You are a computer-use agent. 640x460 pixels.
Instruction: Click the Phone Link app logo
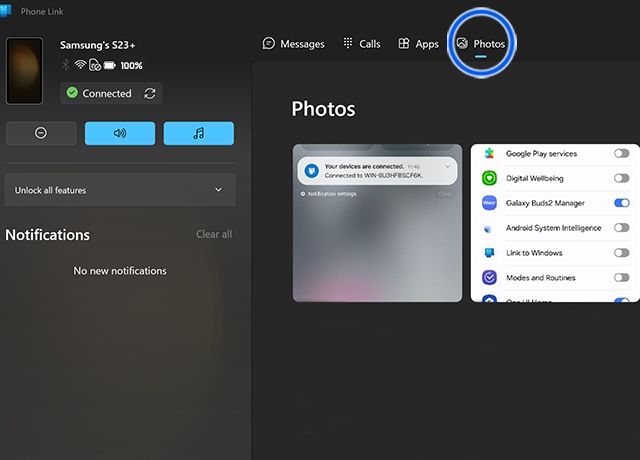[x=6, y=11]
